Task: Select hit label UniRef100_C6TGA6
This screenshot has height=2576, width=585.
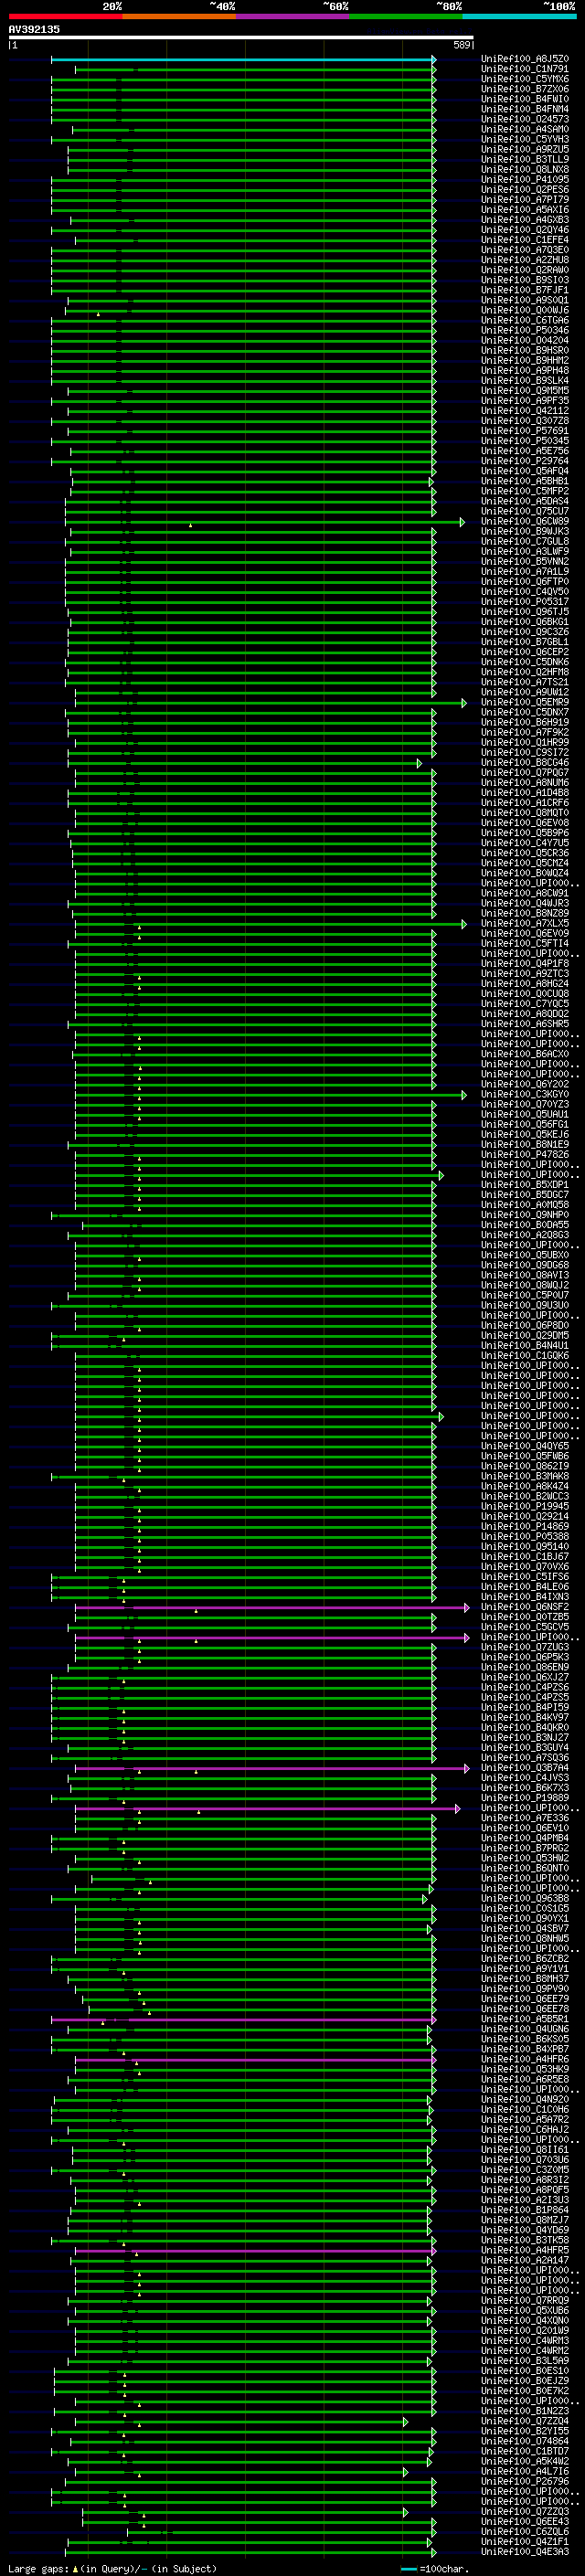Action: click(x=525, y=321)
